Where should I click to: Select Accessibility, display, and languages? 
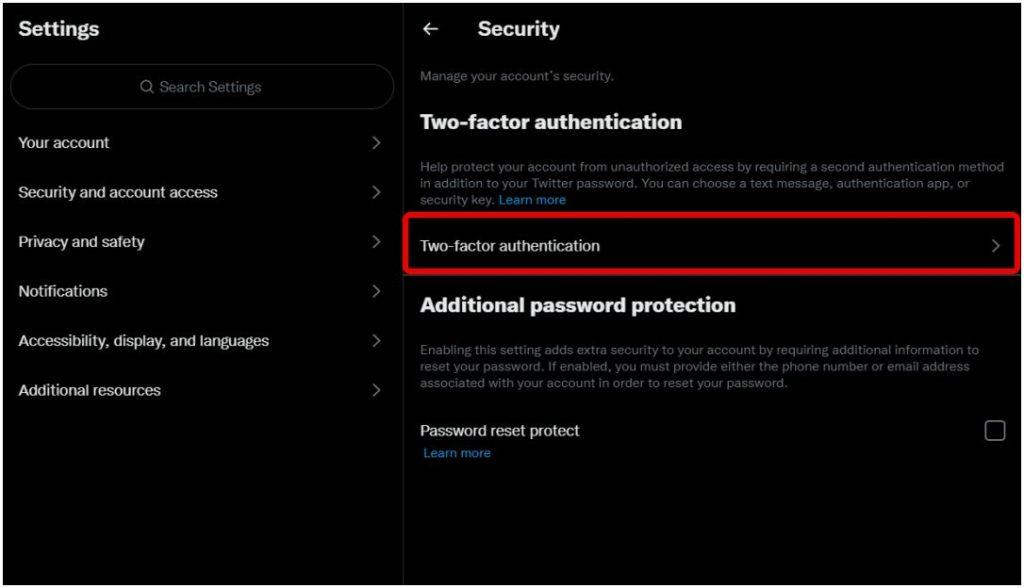pos(200,340)
